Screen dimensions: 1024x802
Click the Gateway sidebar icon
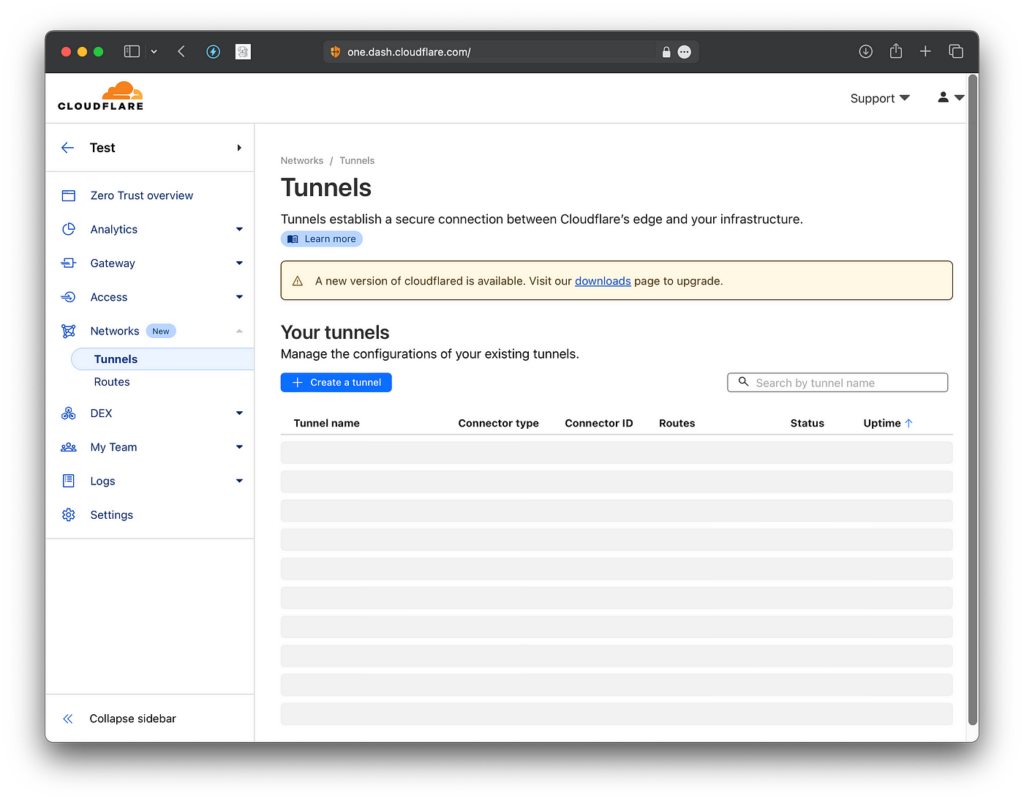(x=67, y=263)
